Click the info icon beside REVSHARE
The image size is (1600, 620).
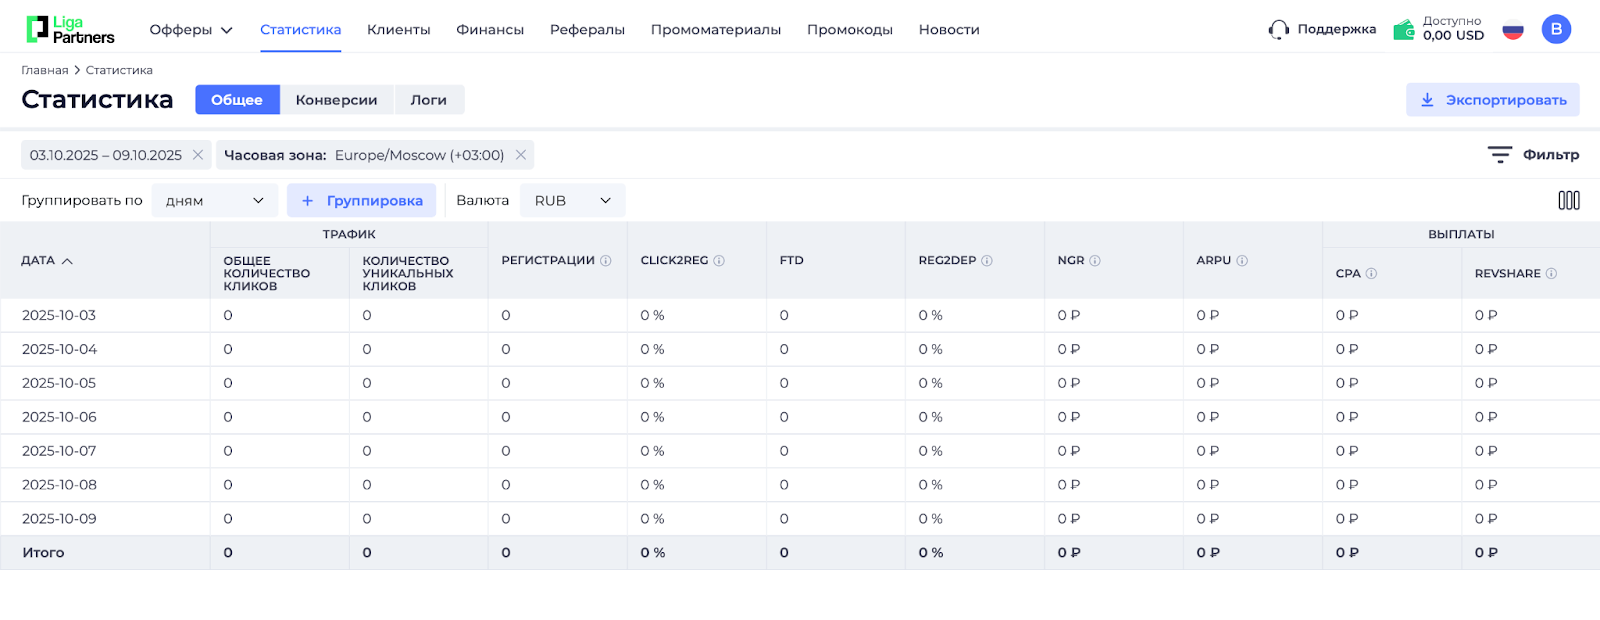click(x=1551, y=274)
